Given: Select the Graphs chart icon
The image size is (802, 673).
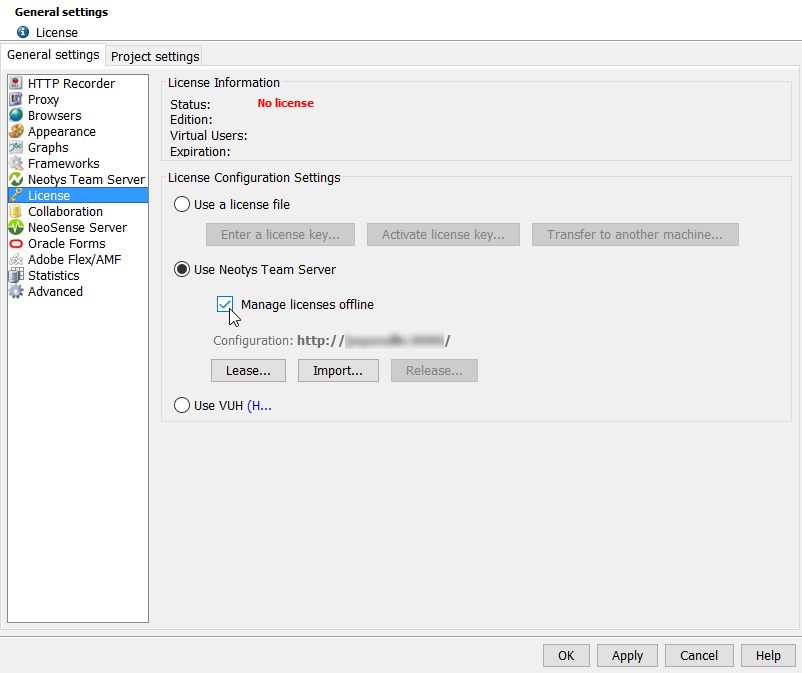Looking at the screenshot, I should pyautogui.click(x=16, y=148).
